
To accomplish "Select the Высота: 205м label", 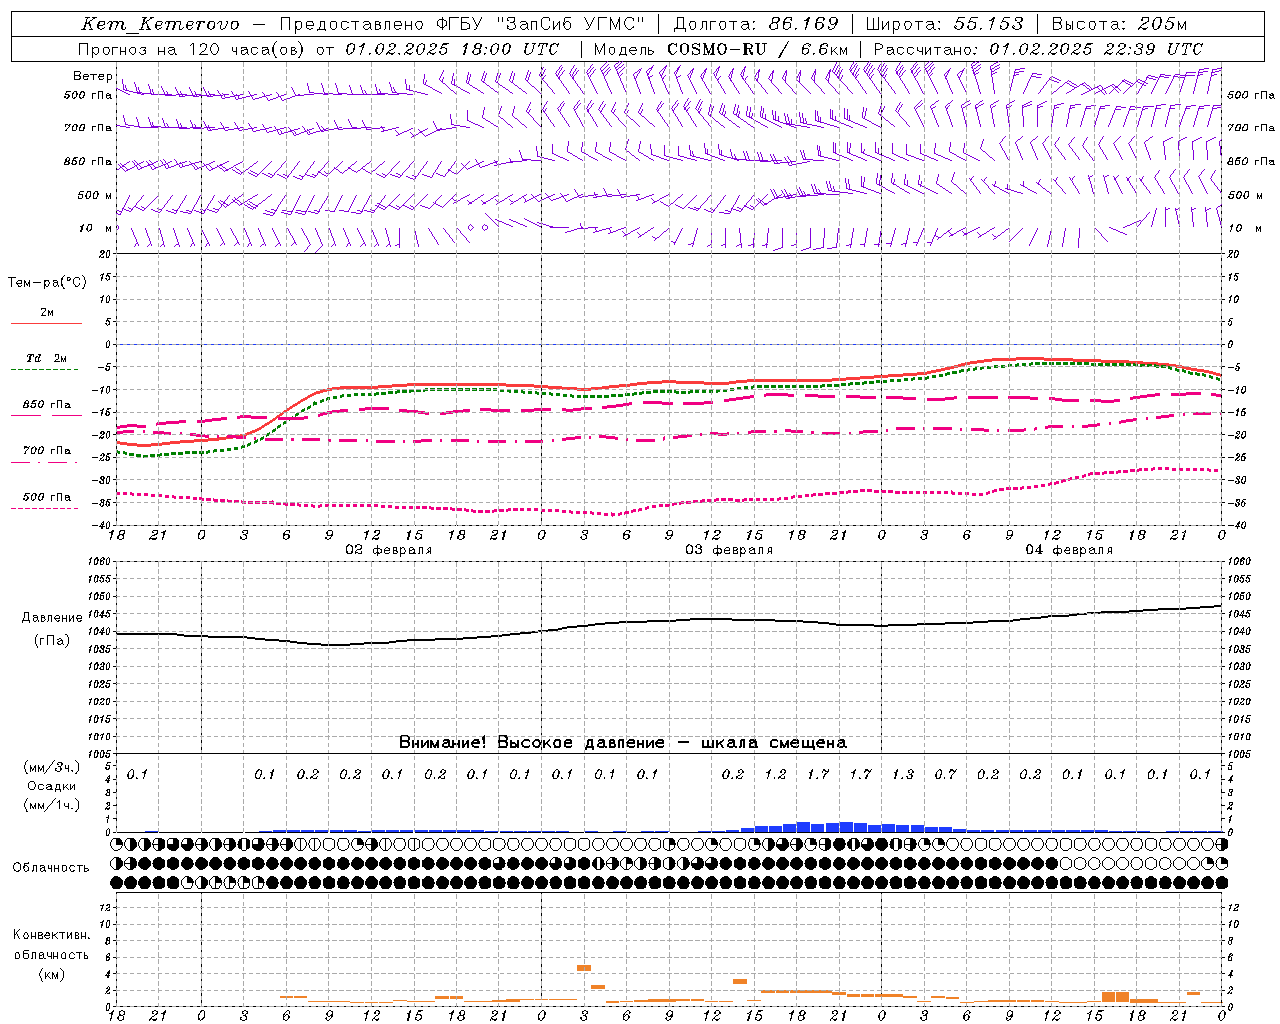I will click(x=1119, y=24).
